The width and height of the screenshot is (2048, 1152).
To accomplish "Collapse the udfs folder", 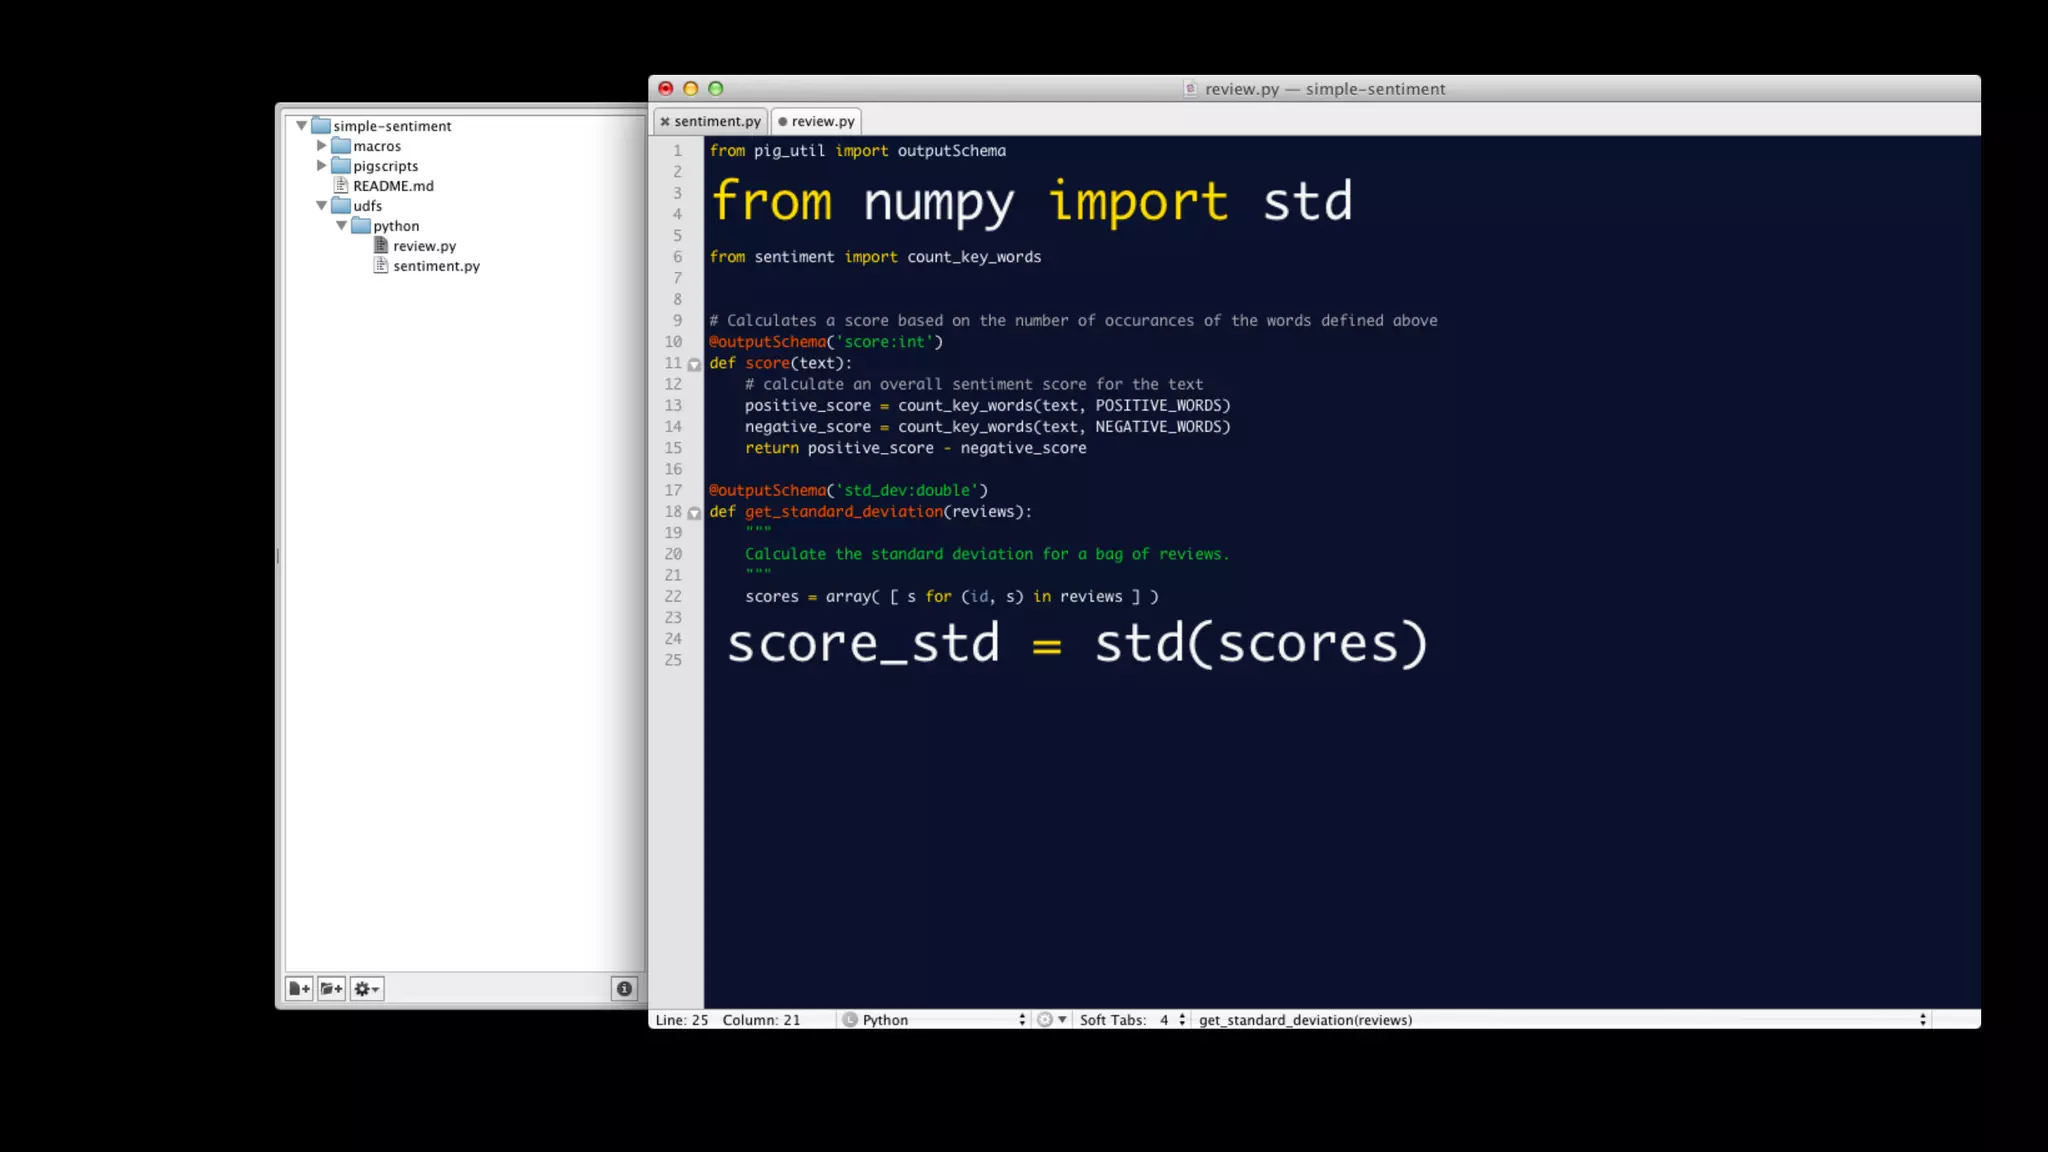I will pos(322,206).
